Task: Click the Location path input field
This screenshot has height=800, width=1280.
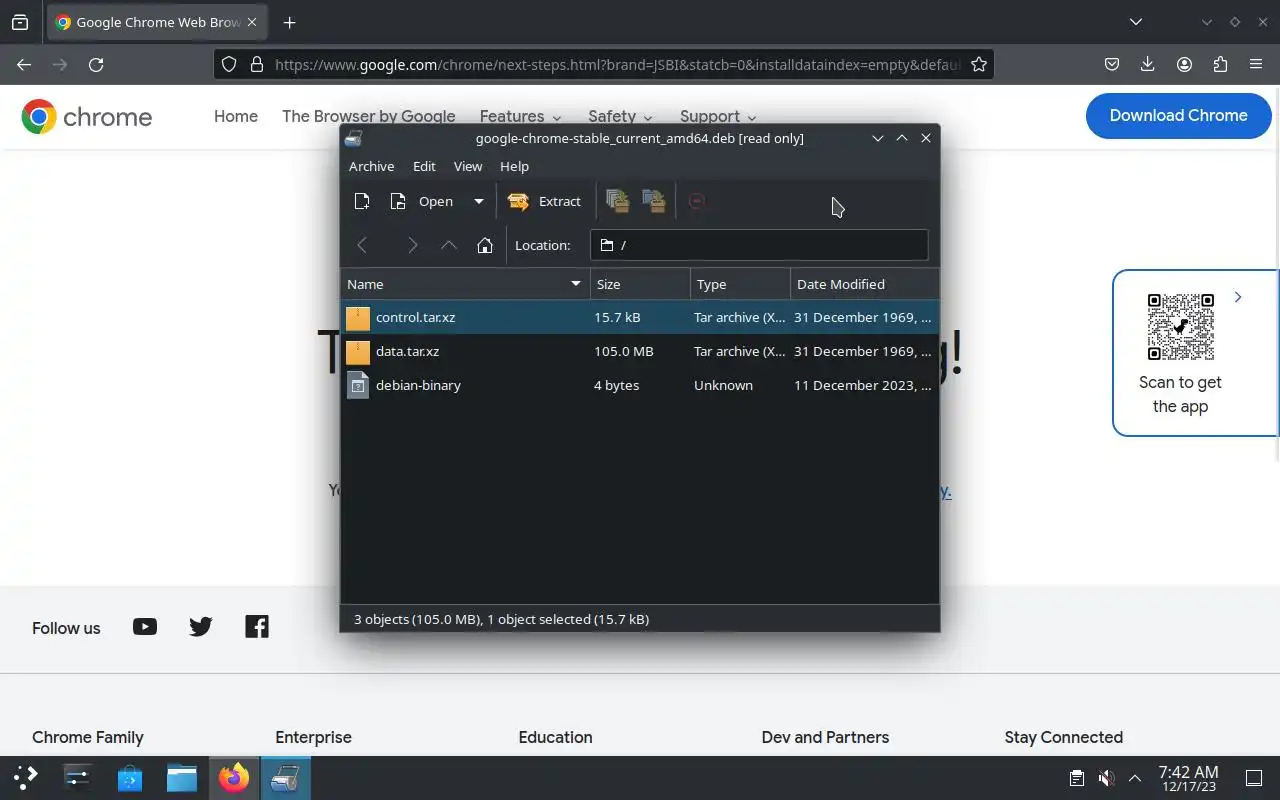Action: pos(759,245)
